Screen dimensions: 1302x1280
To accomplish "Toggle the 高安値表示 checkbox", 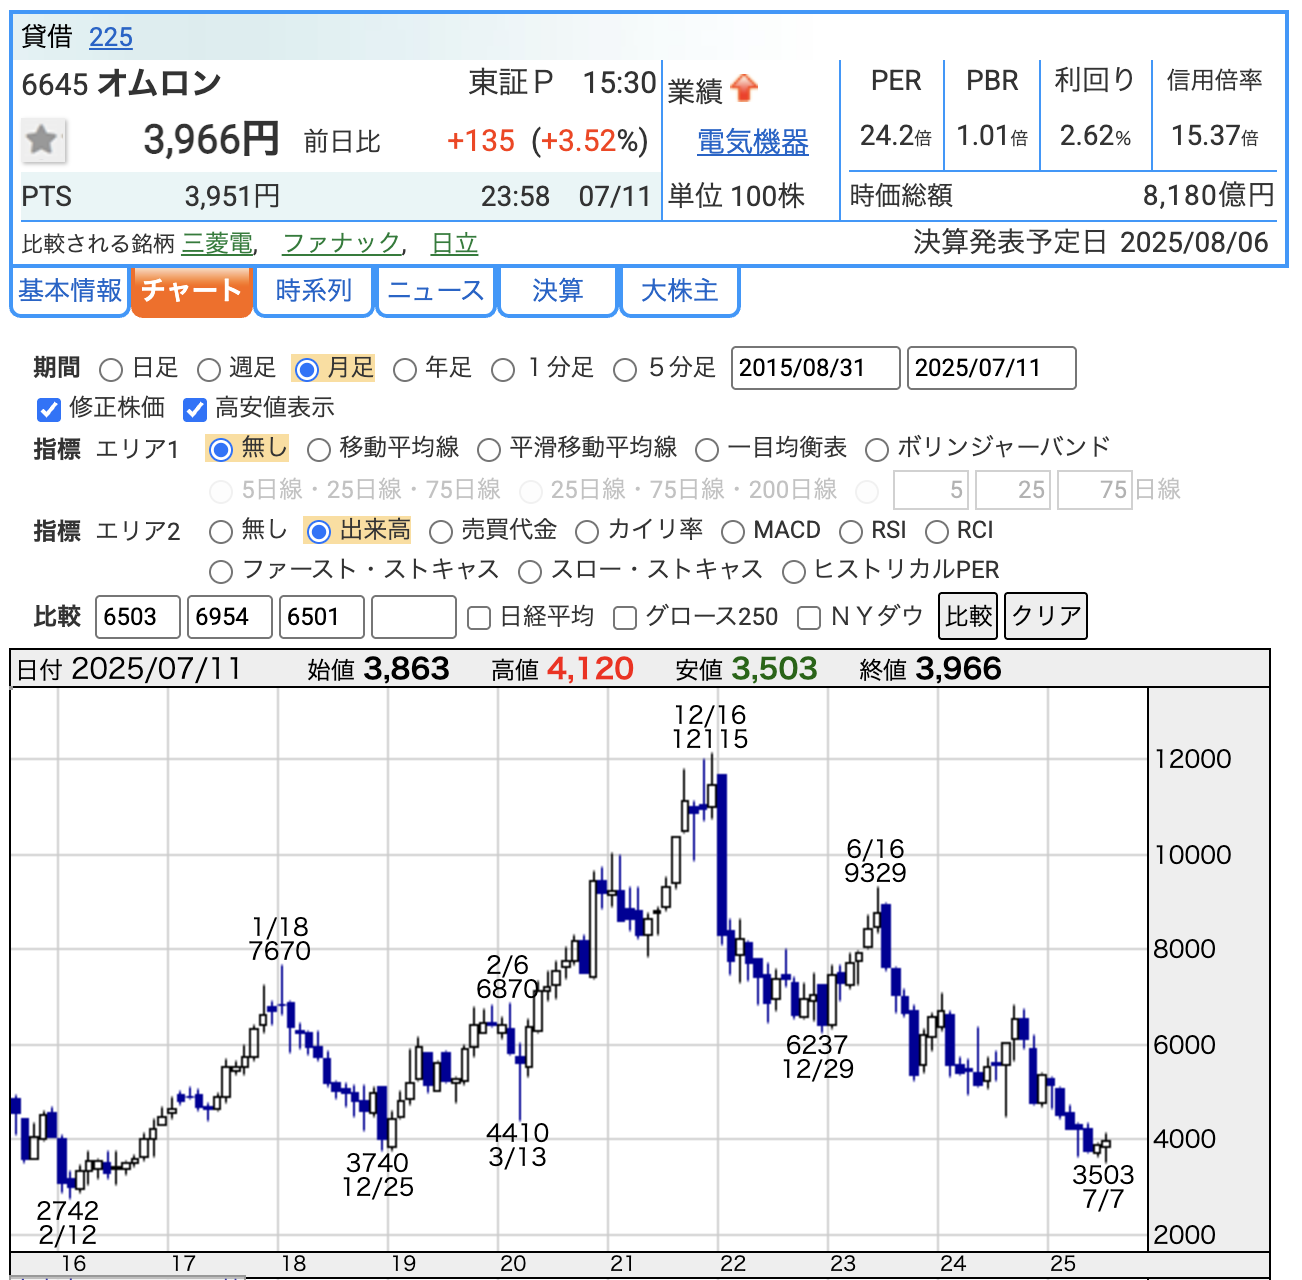I will [x=195, y=409].
